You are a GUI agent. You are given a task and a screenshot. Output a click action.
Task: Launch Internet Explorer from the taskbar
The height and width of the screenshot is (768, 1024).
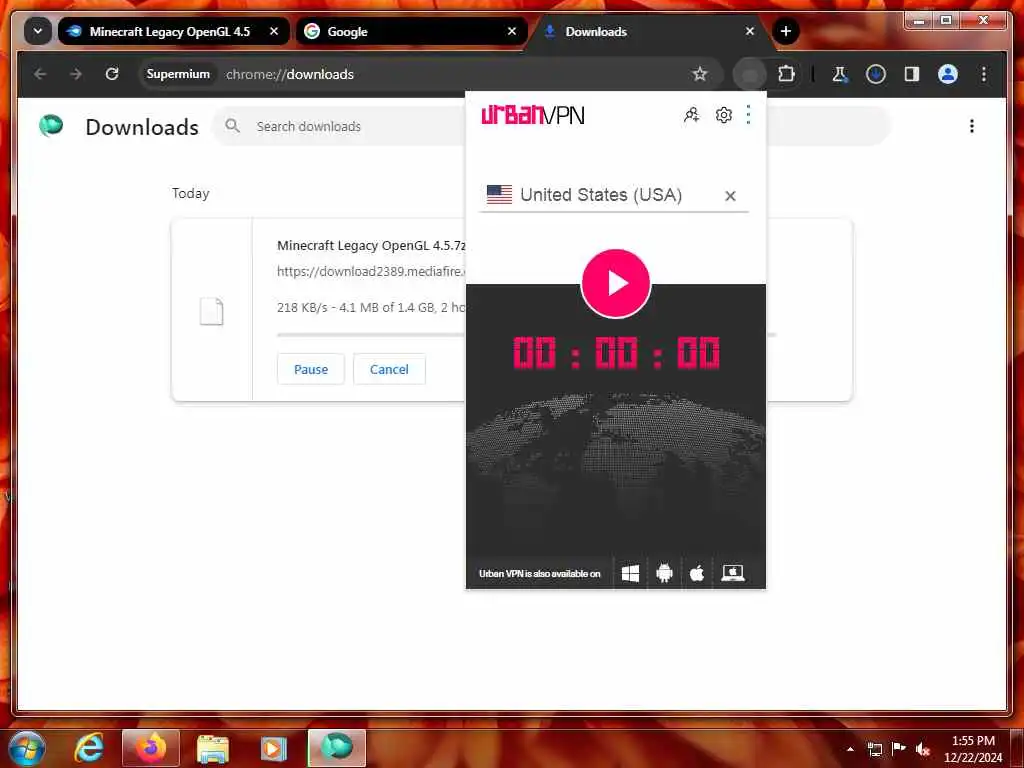(x=89, y=748)
